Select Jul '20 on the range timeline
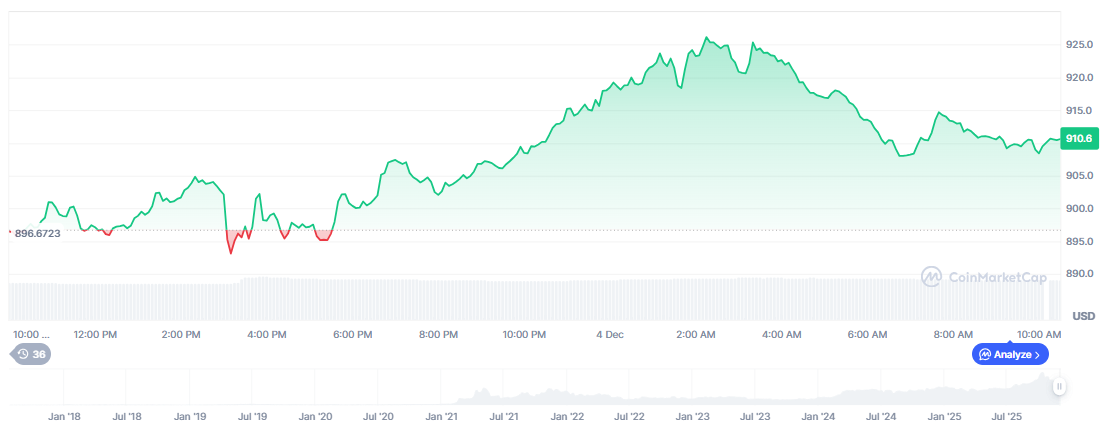This screenshot has height=434, width=1112. click(379, 417)
